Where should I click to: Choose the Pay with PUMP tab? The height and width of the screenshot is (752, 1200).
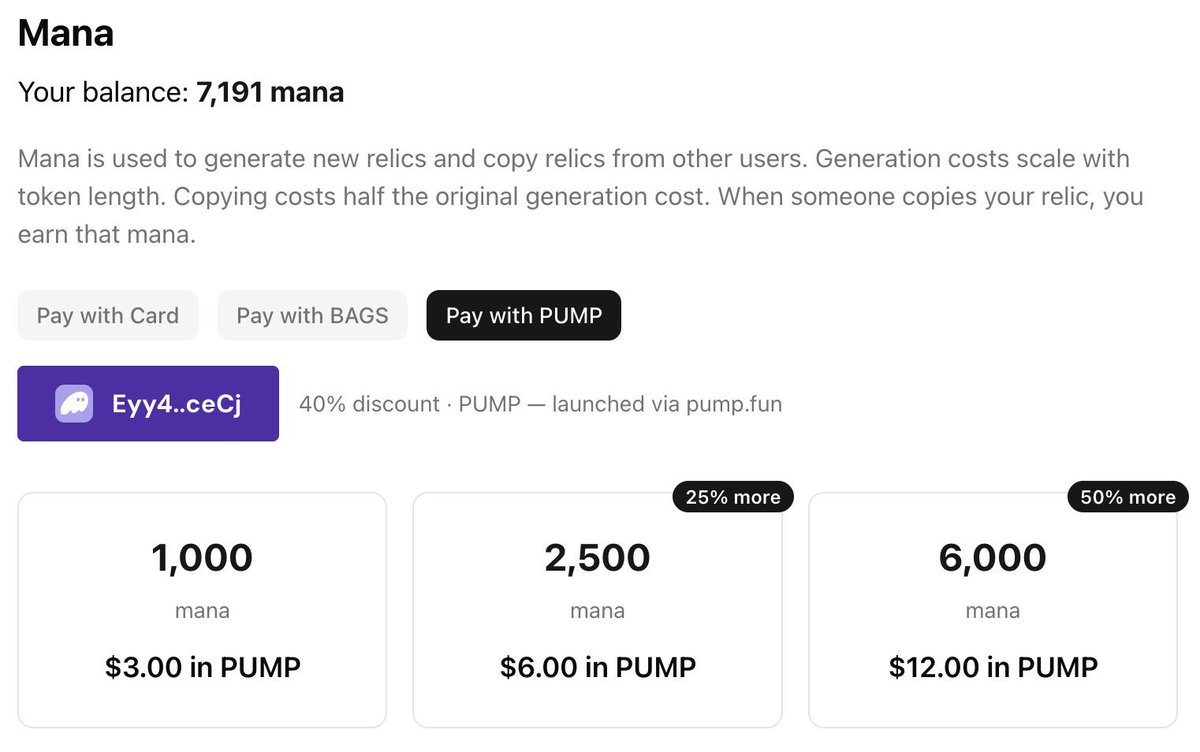(524, 316)
